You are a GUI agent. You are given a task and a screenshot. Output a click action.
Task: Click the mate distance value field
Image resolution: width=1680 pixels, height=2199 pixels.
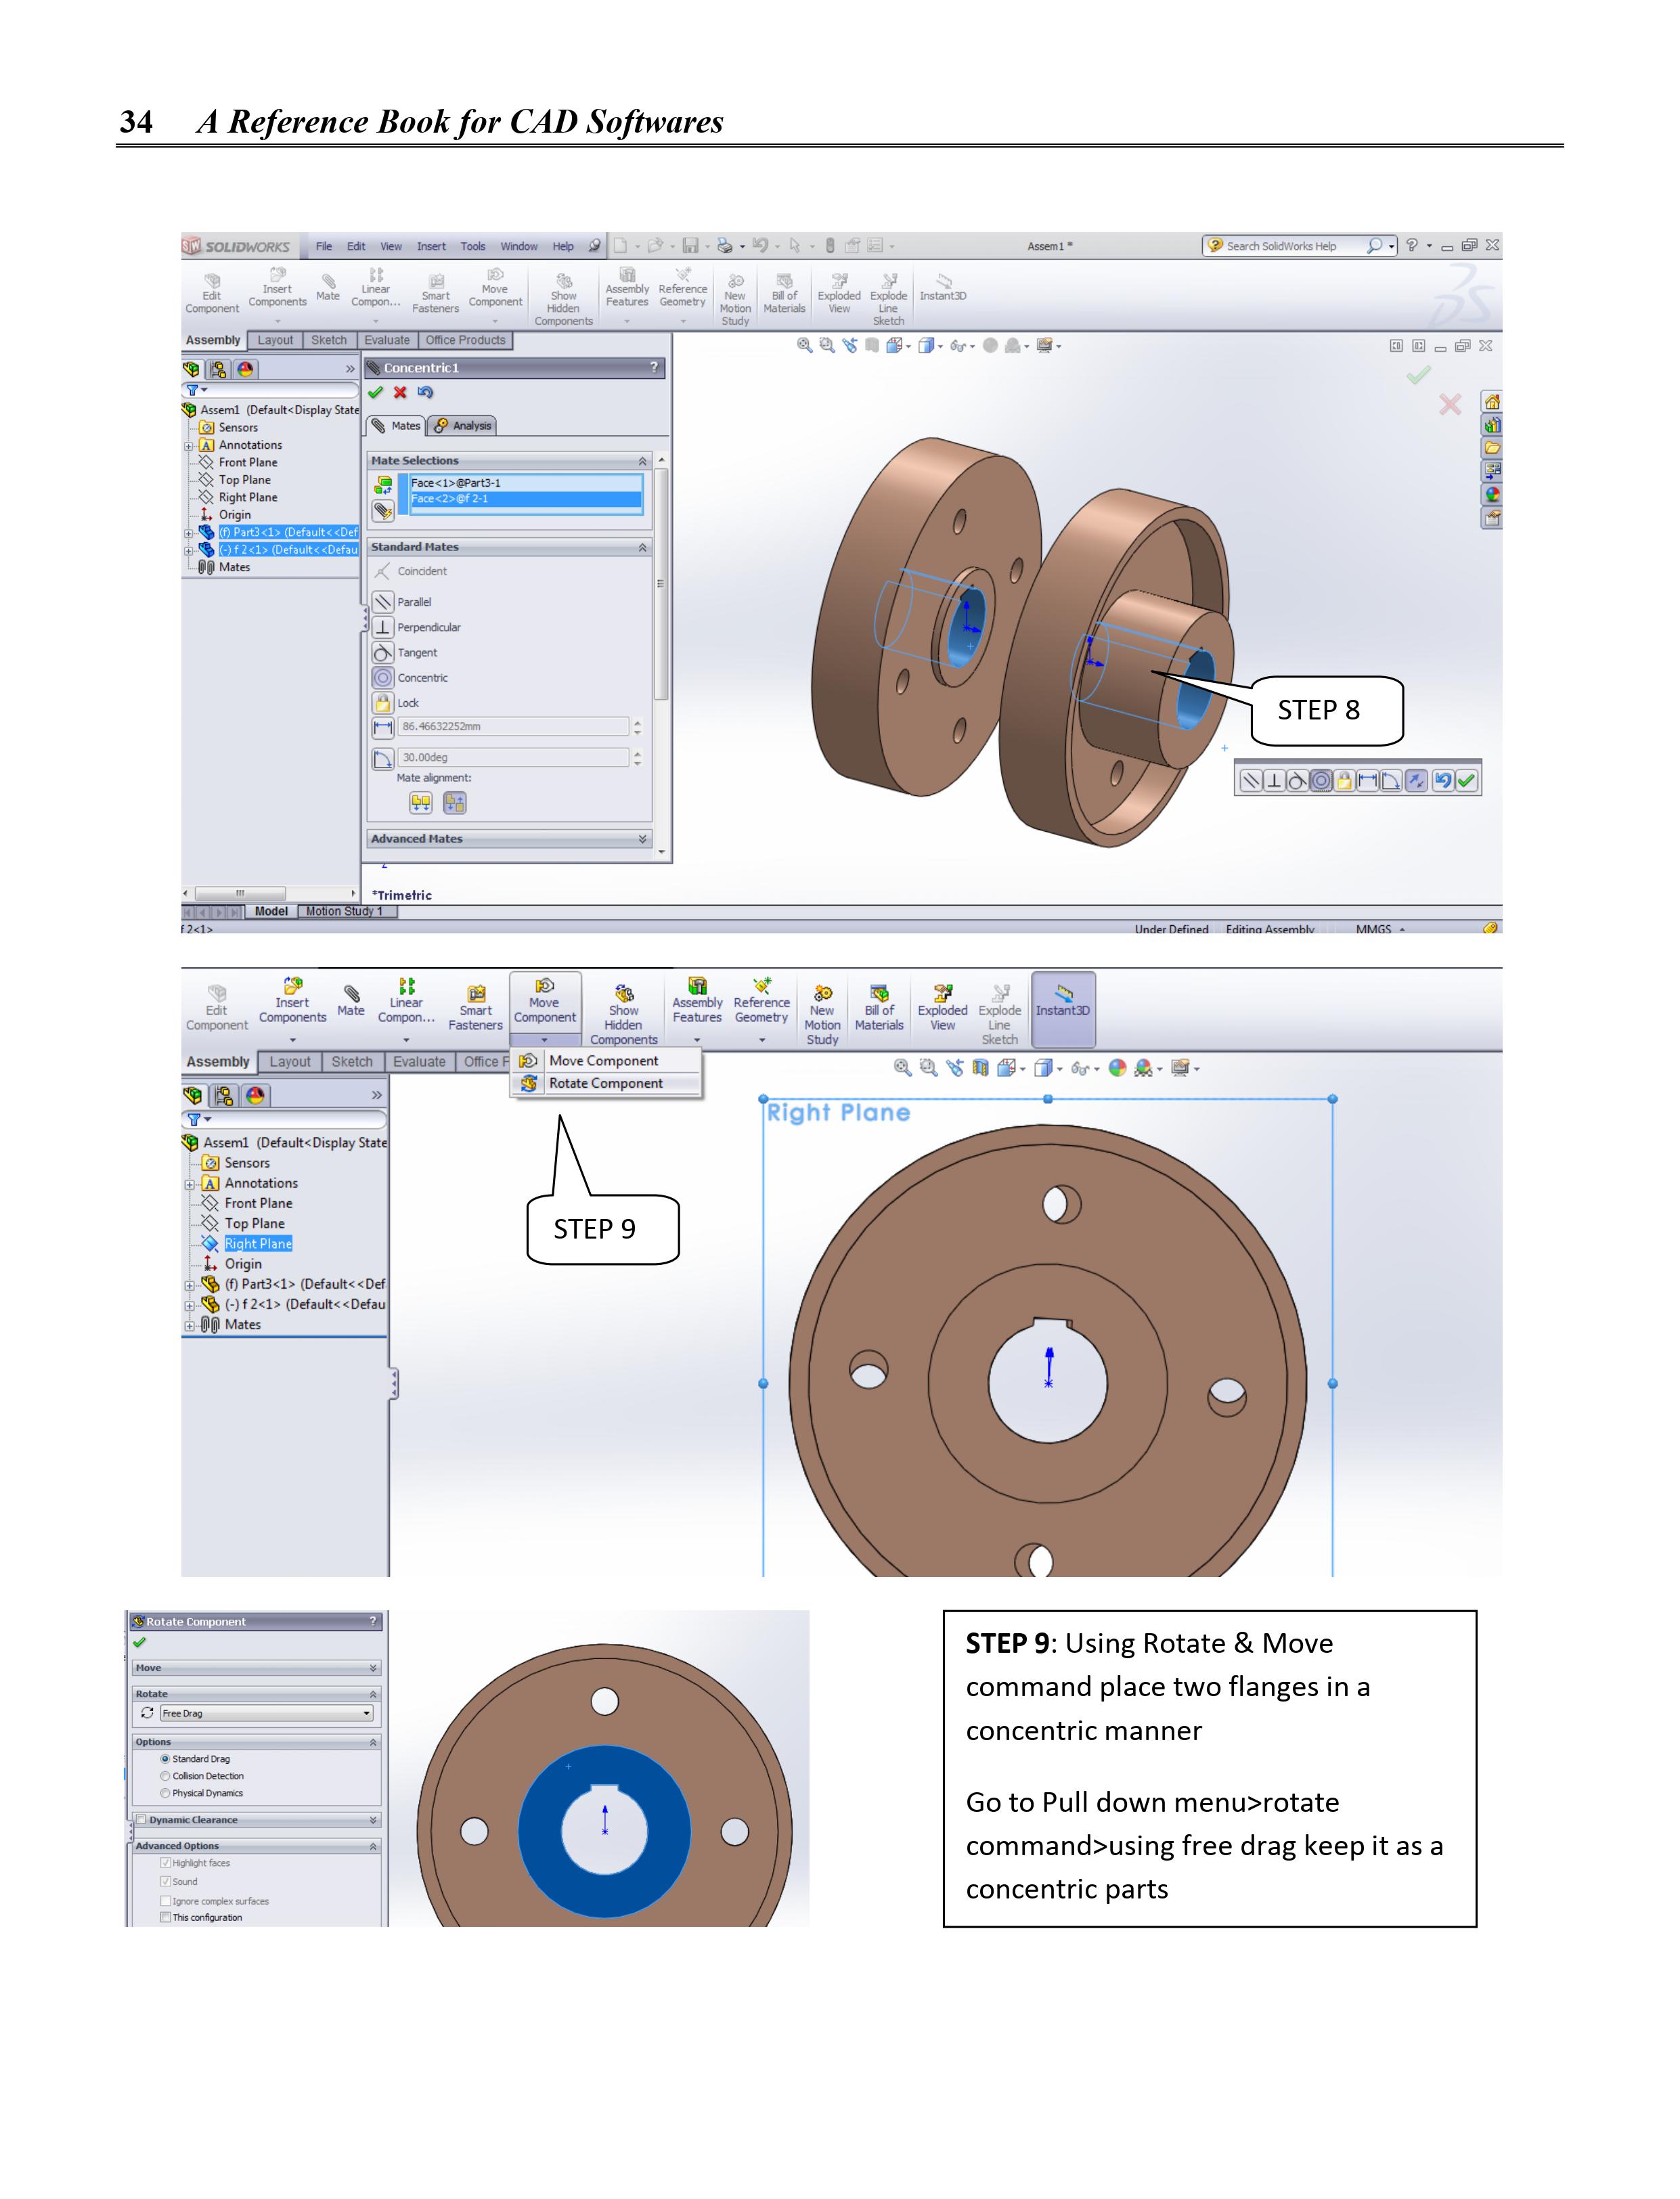tap(513, 727)
